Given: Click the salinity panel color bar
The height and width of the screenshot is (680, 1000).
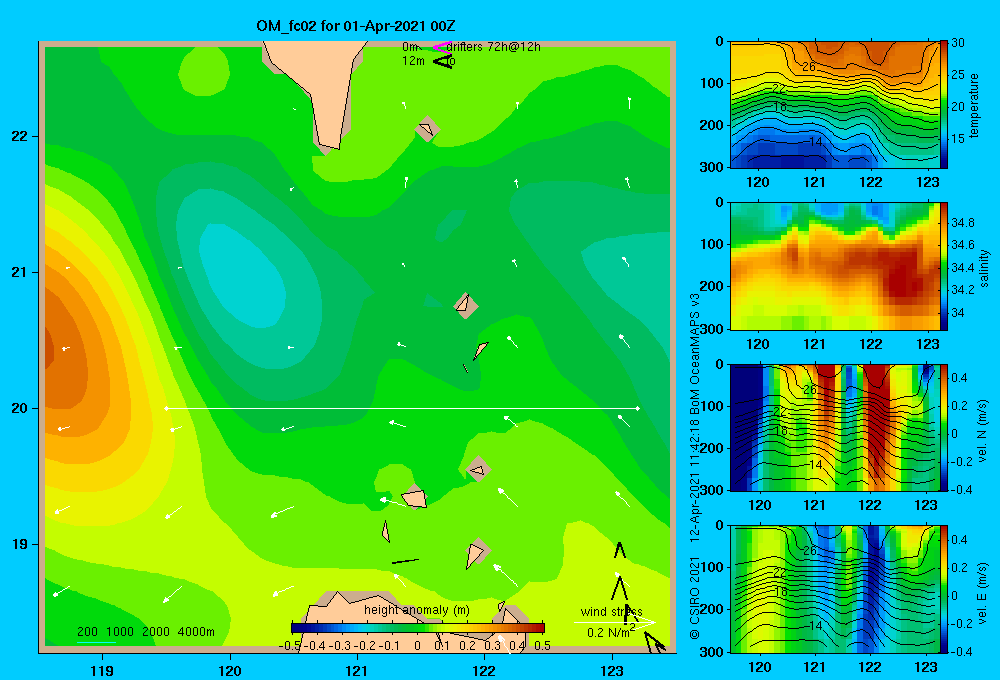Looking at the screenshot, I should click(x=943, y=266).
